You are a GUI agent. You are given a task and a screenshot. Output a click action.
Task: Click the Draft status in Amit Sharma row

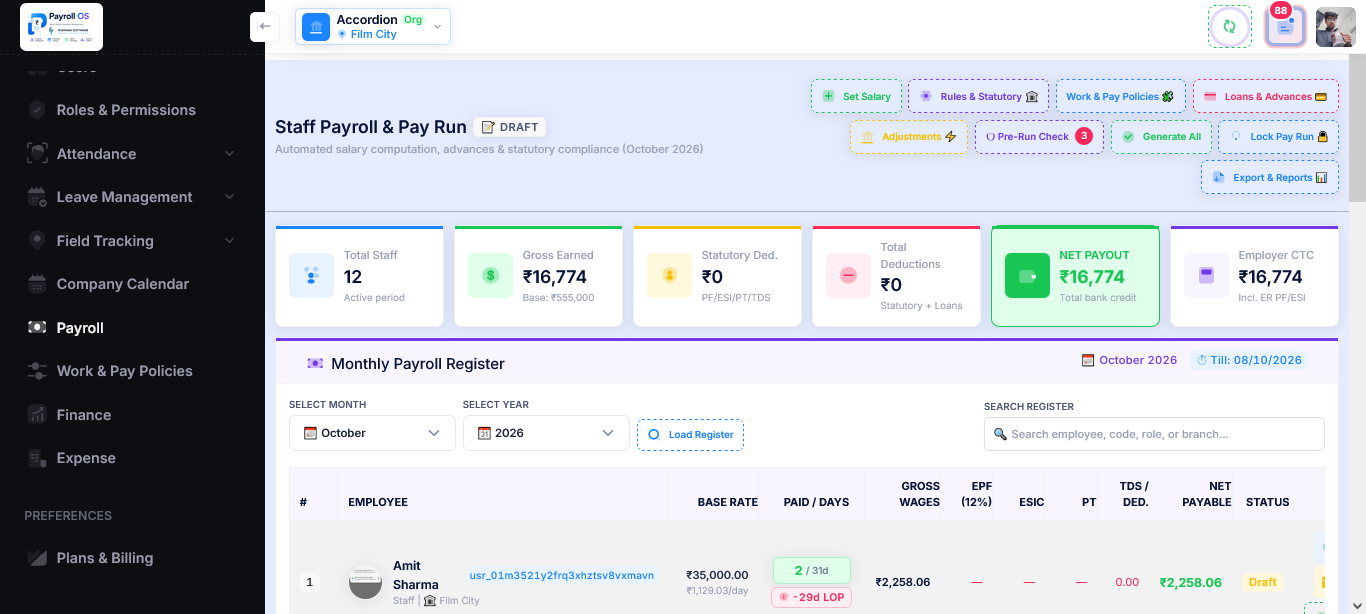pos(1263,582)
